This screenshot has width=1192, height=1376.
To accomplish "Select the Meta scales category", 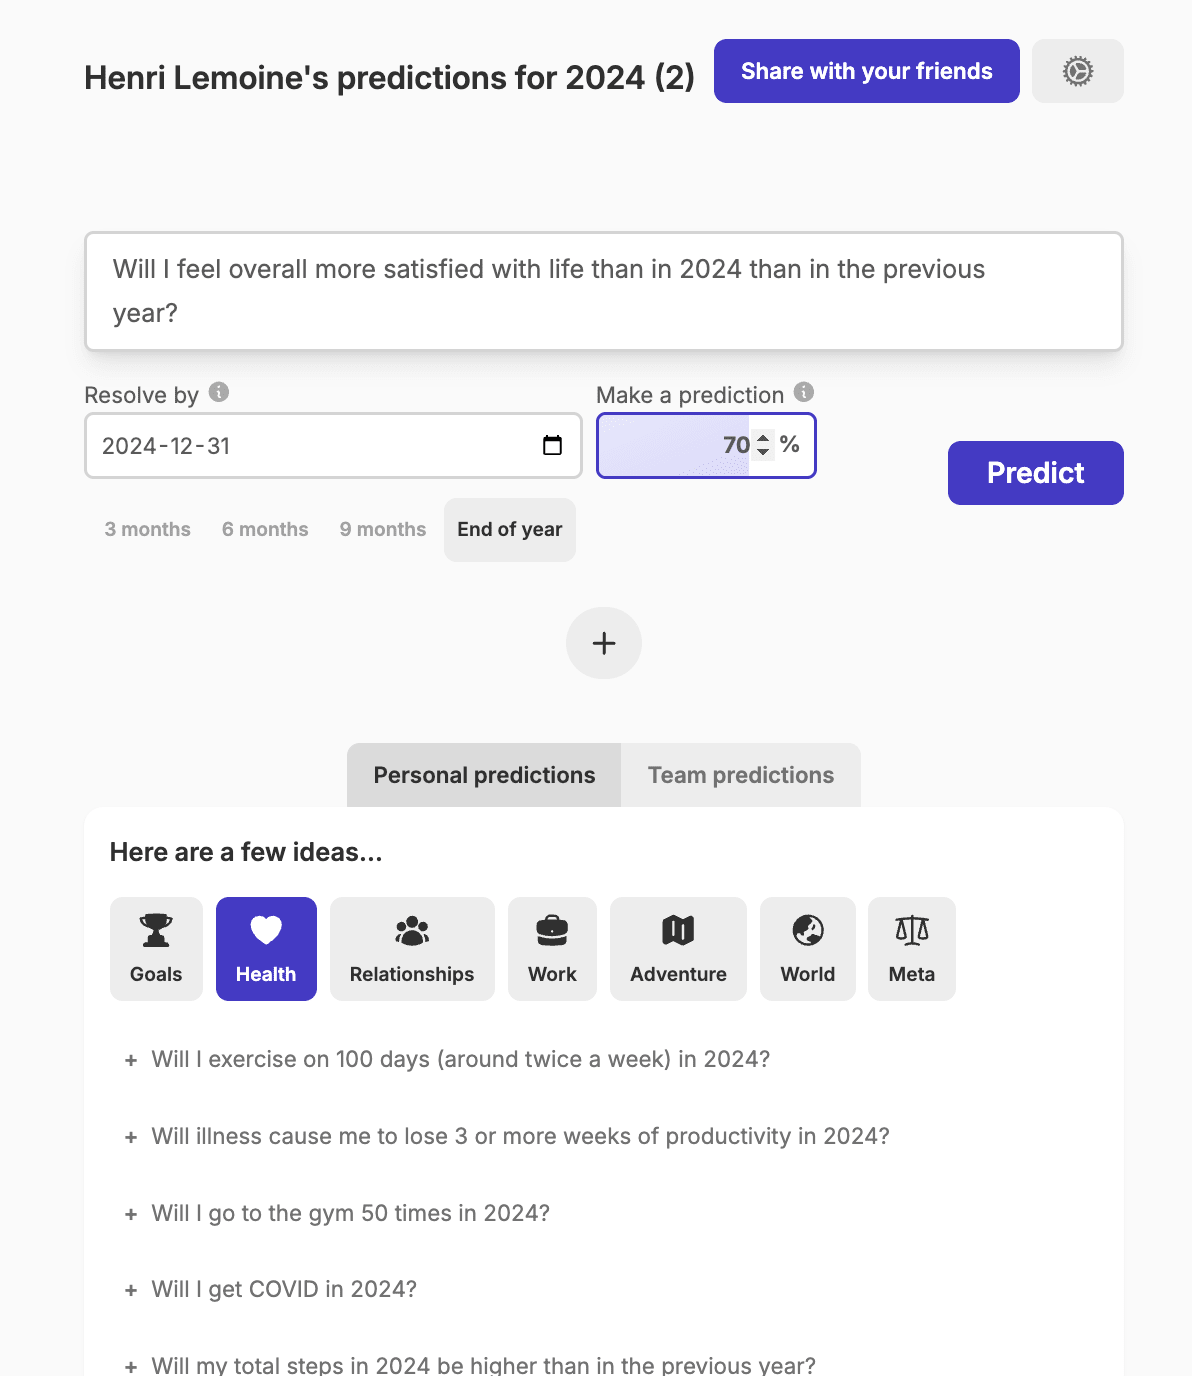I will click(x=911, y=949).
